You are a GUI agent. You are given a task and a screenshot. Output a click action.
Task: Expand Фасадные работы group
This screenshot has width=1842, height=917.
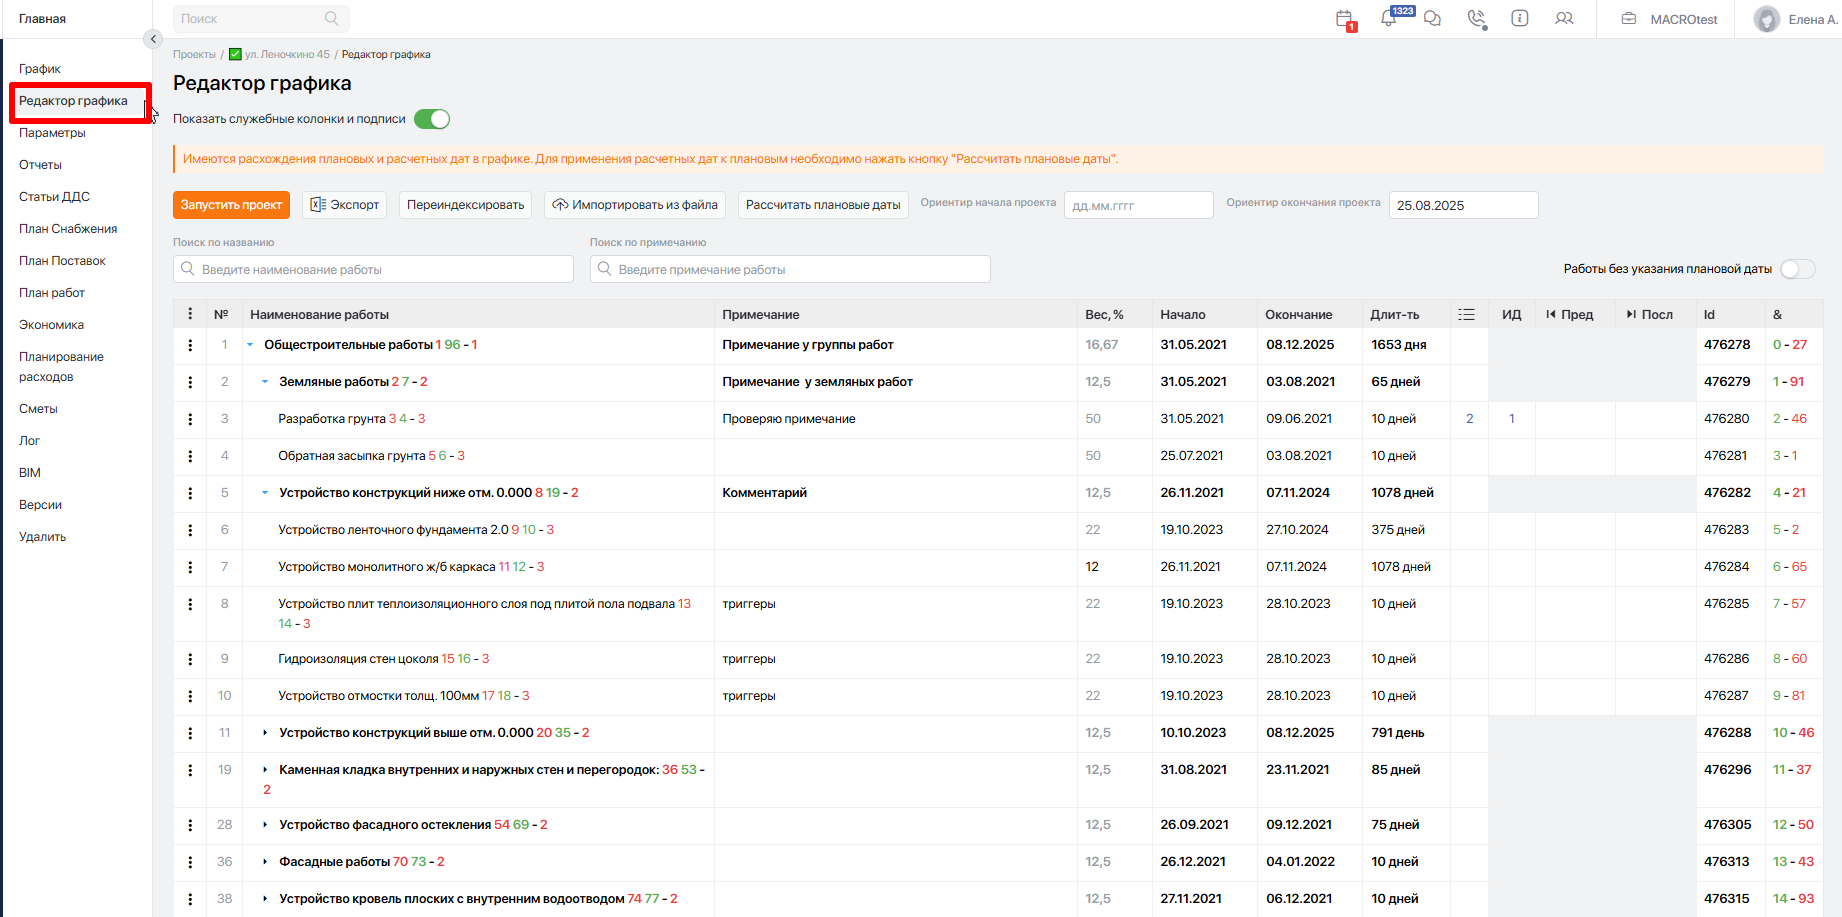click(x=265, y=862)
